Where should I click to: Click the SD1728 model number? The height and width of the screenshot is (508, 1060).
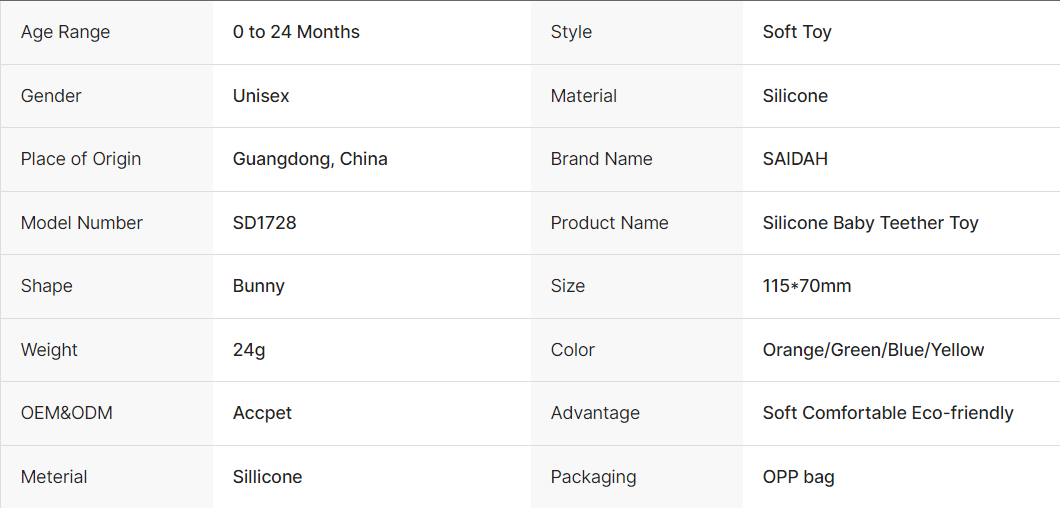click(x=264, y=223)
